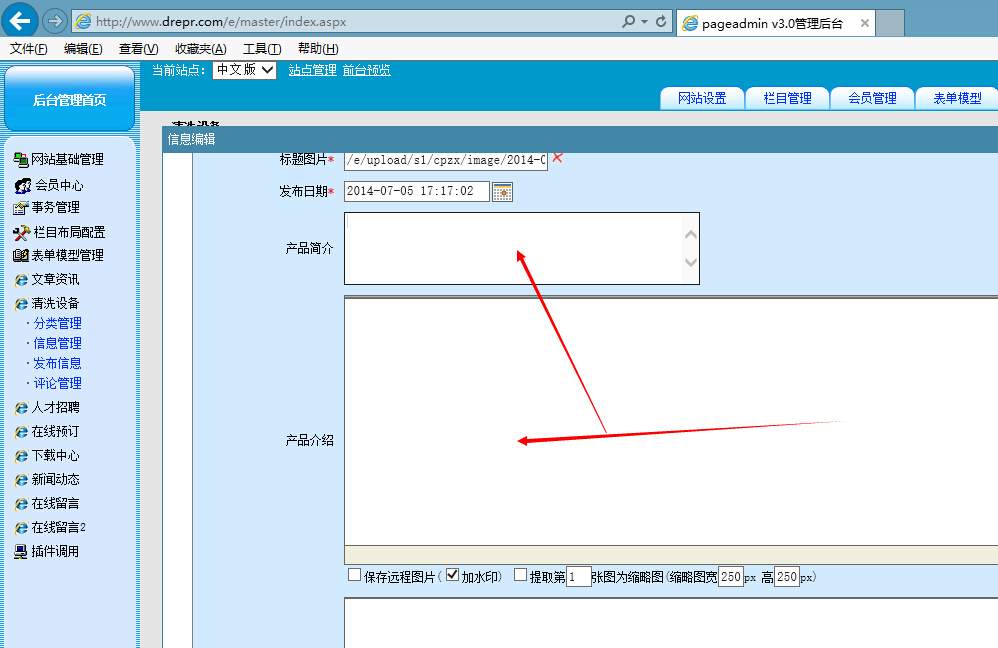Click the 后台管理首页 button
The image size is (998, 648).
pos(69,99)
